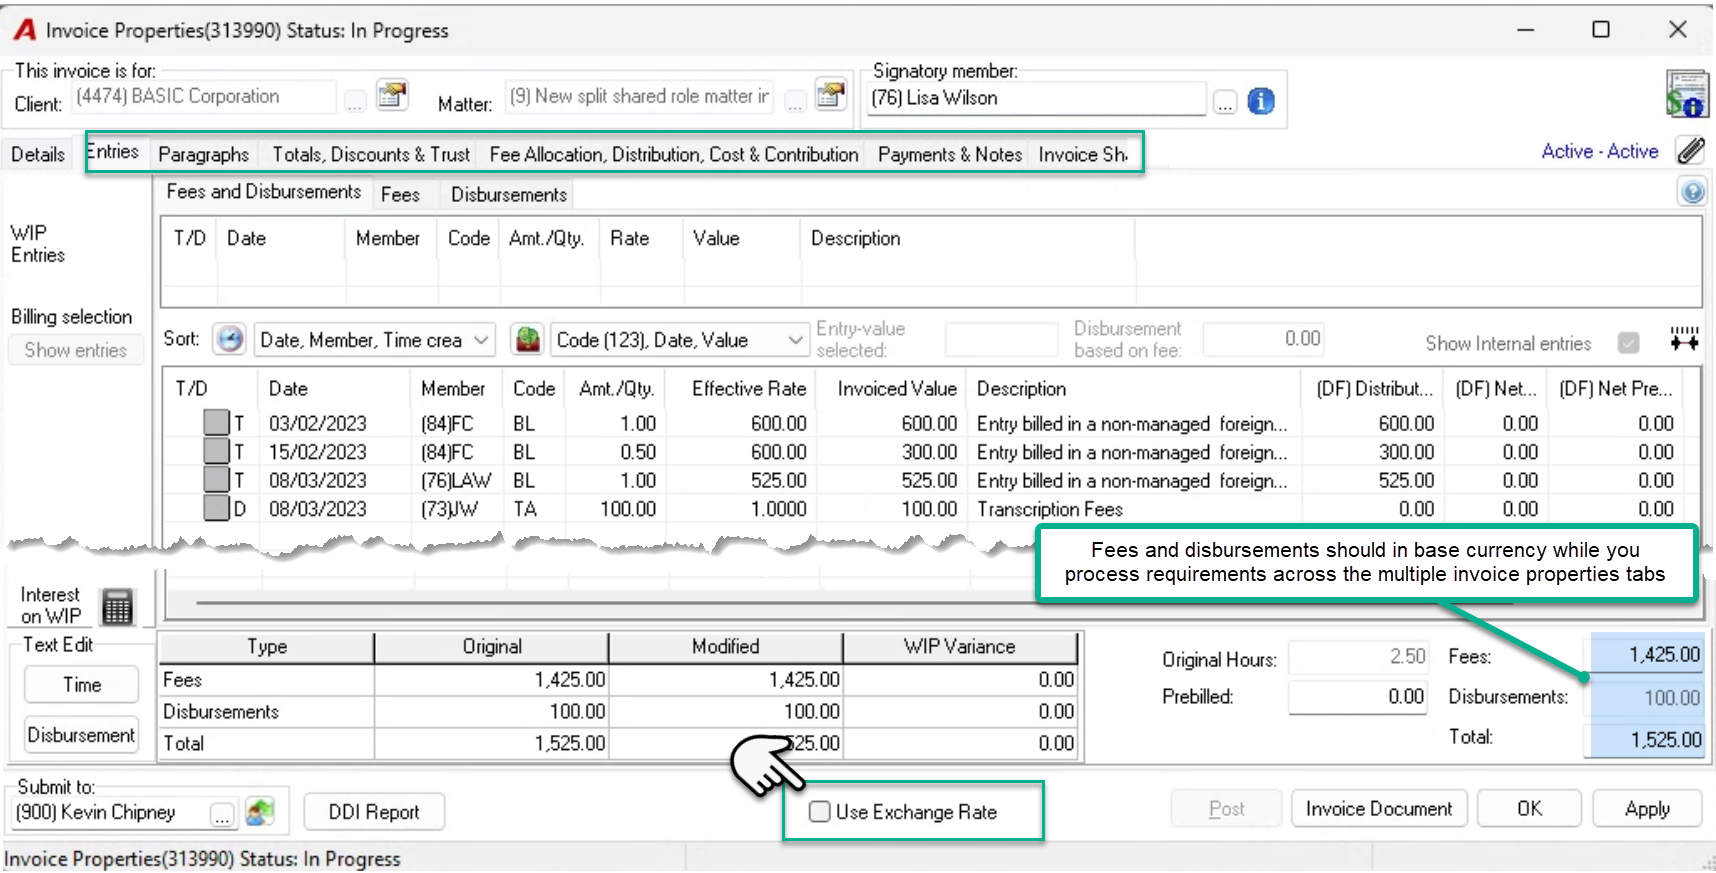Viewport: 1716px width, 873px height.
Task: Switch to the Details tab
Action: [x=38, y=154]
